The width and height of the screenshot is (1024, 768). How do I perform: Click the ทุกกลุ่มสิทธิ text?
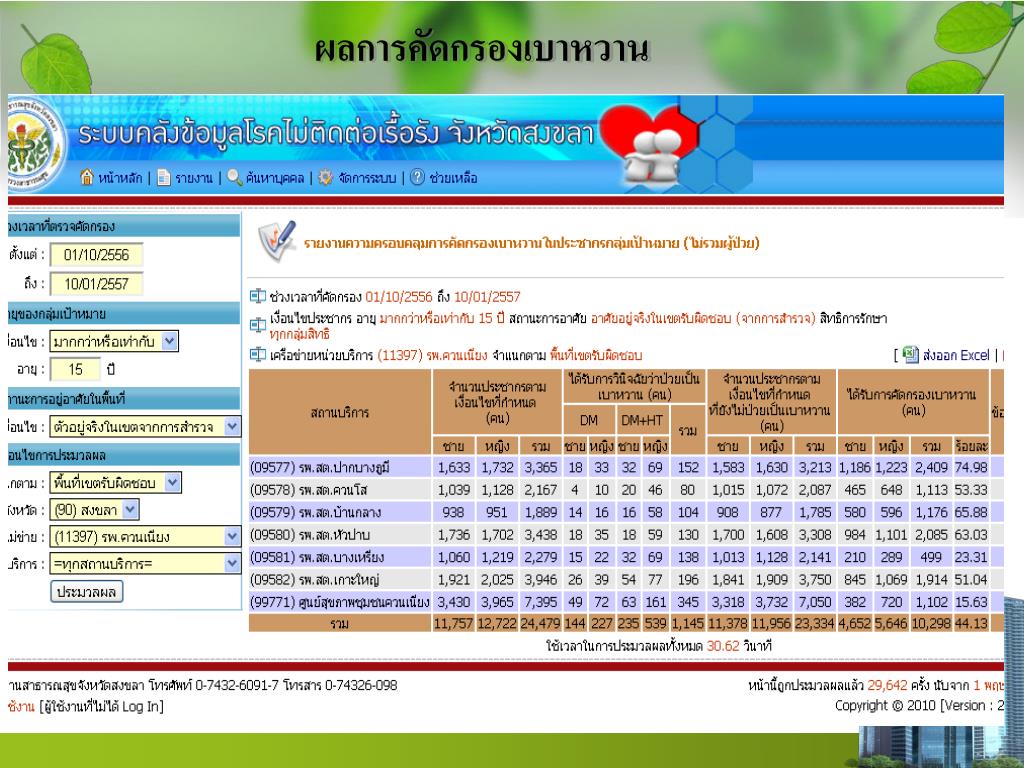coord(300,334)
